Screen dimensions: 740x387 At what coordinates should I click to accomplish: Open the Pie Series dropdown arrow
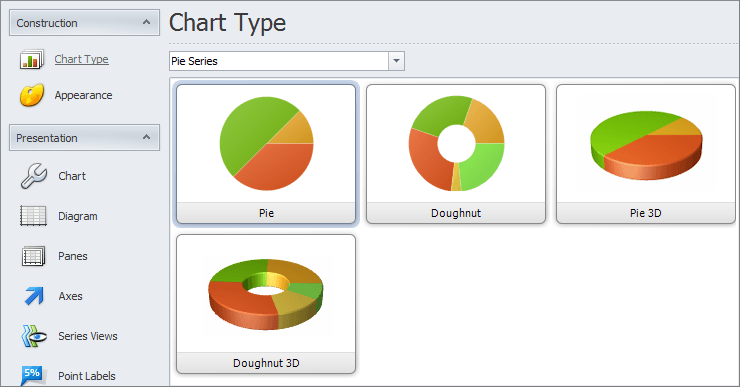click(396, 61)
